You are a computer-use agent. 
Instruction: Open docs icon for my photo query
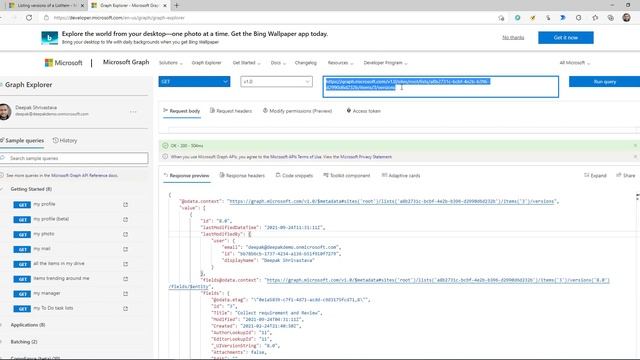pos(125,234)
